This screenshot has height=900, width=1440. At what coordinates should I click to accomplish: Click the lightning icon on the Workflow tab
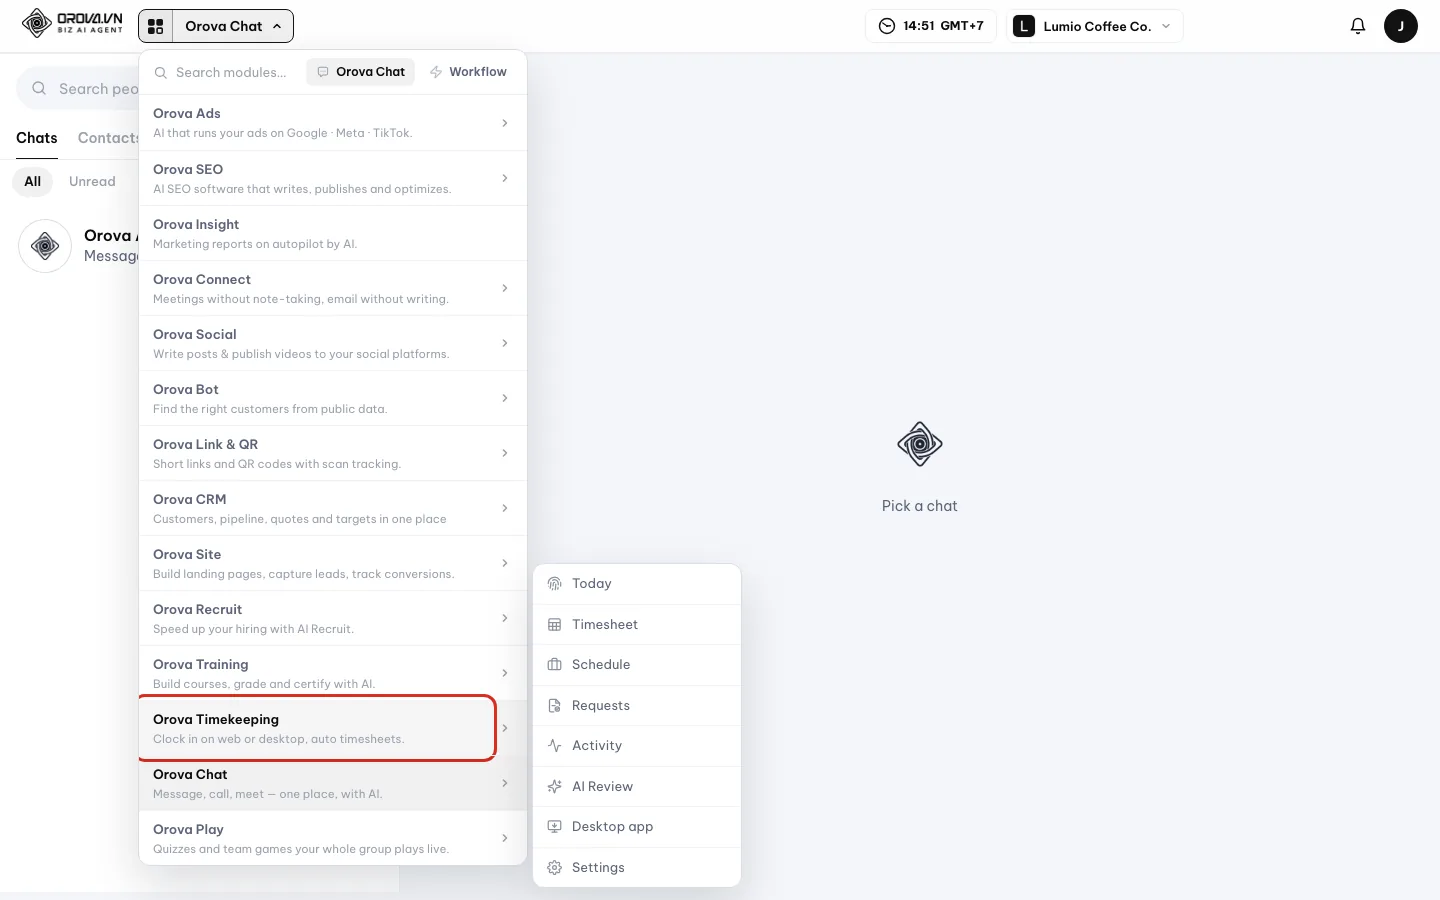coord(436,72)
